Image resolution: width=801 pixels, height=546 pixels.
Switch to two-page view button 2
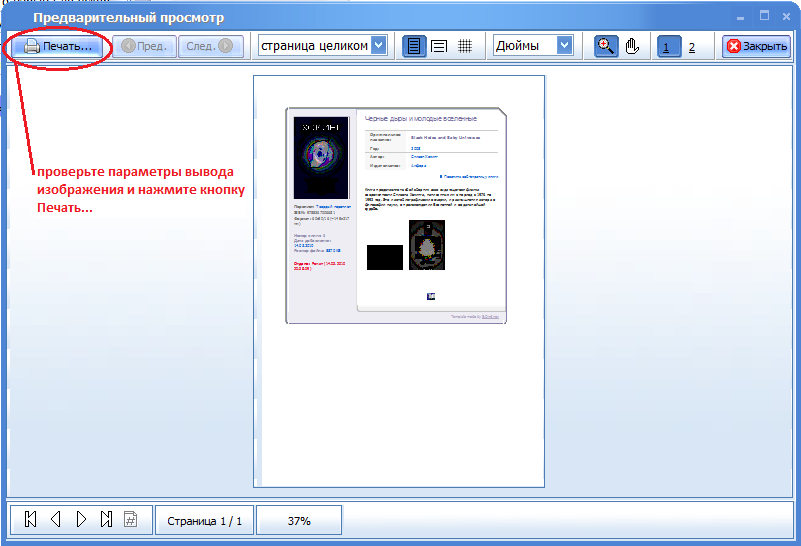692,47
